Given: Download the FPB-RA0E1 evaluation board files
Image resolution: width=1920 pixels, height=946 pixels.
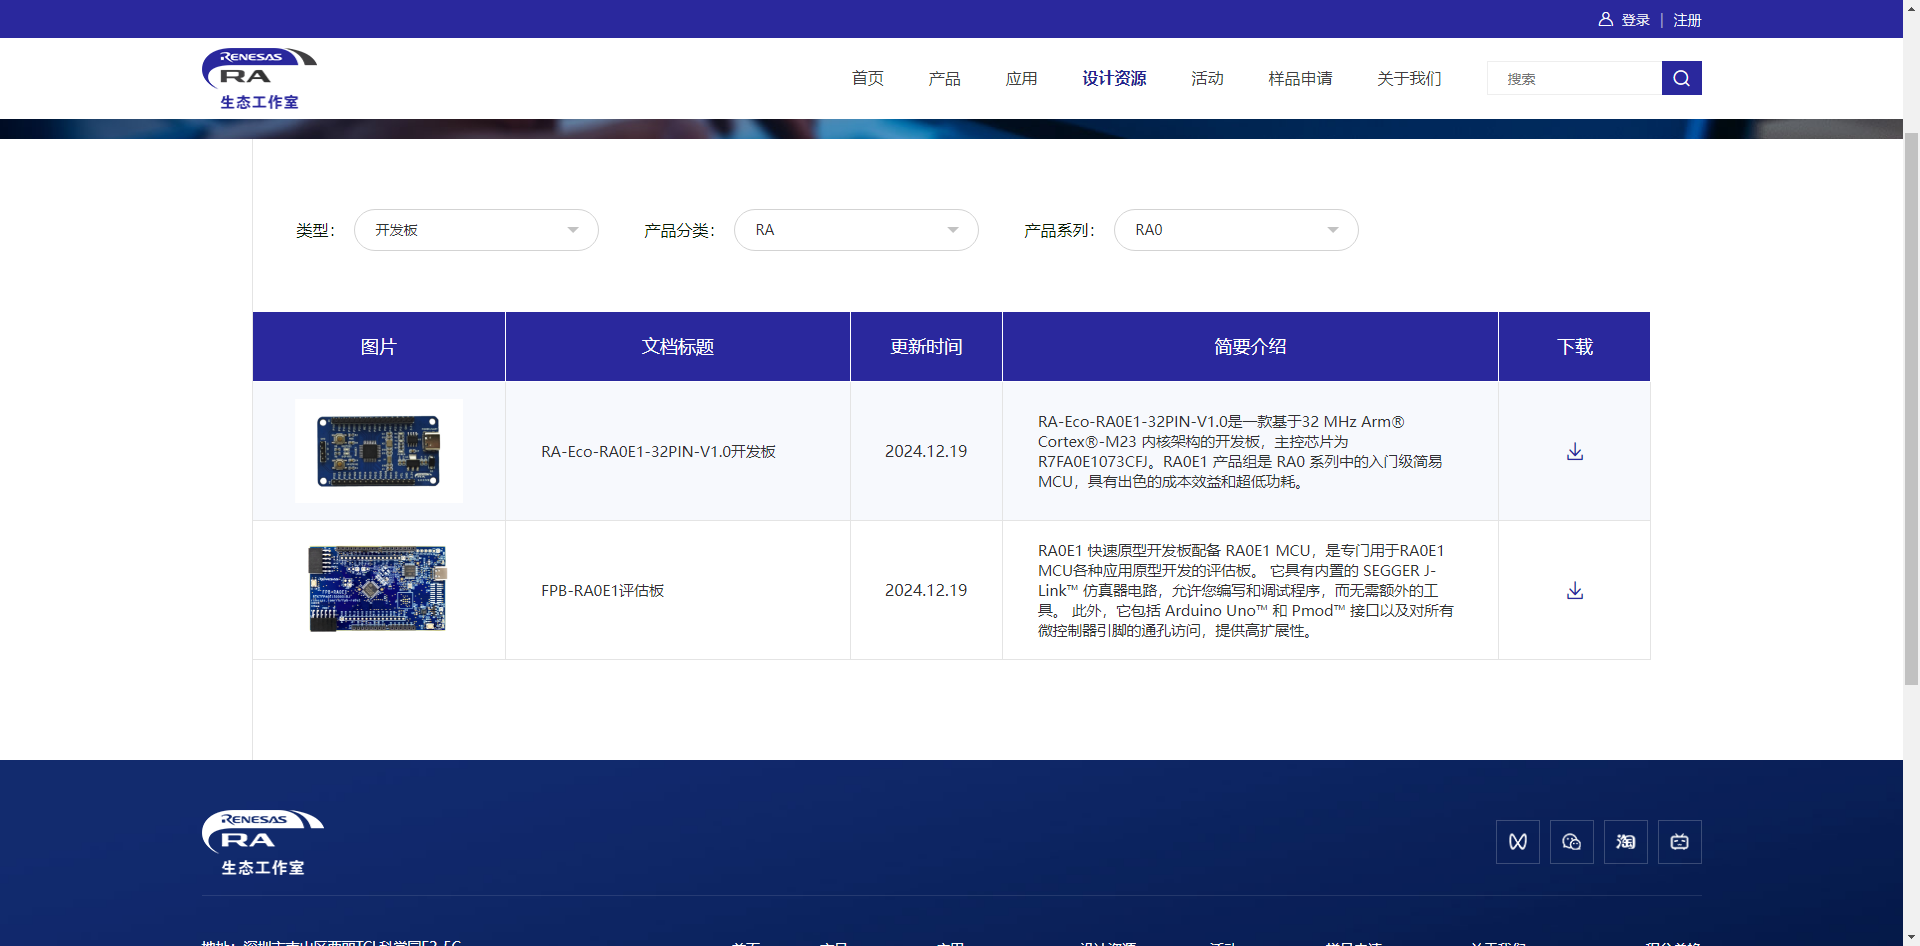Looking at the screenshot, I should click(1574, 591).
